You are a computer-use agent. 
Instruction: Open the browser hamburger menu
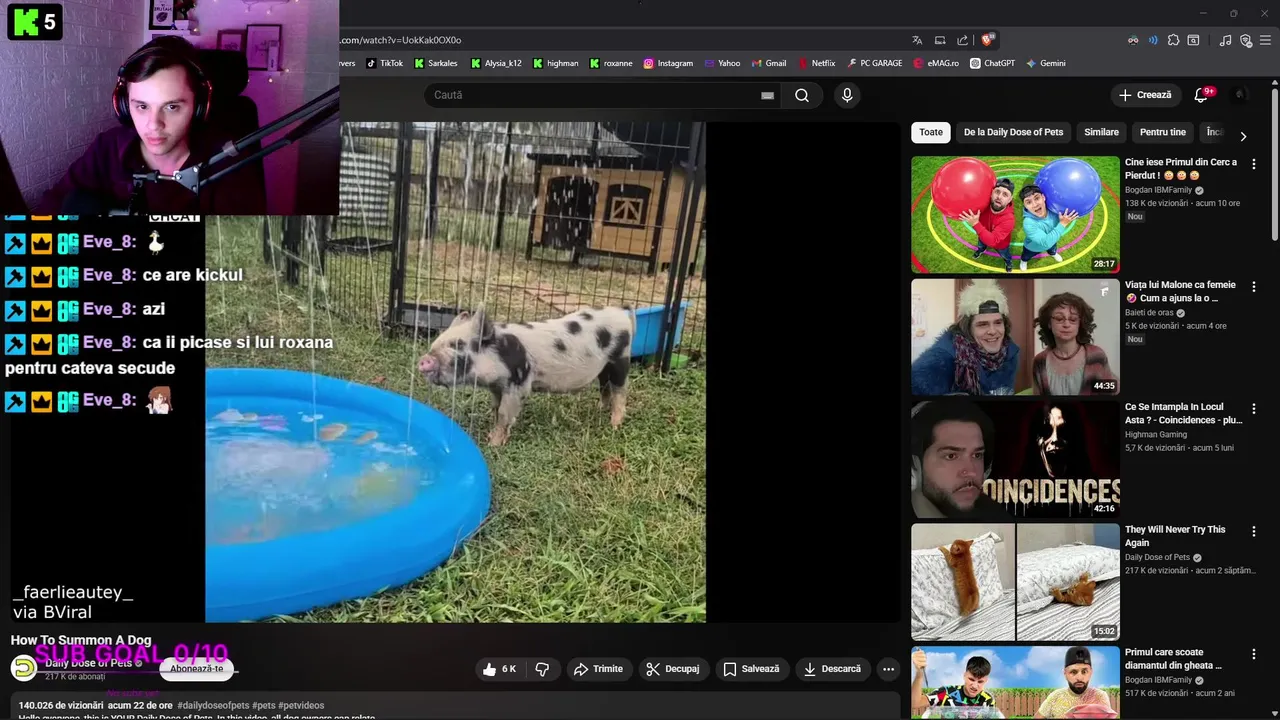pos(1267,40)
